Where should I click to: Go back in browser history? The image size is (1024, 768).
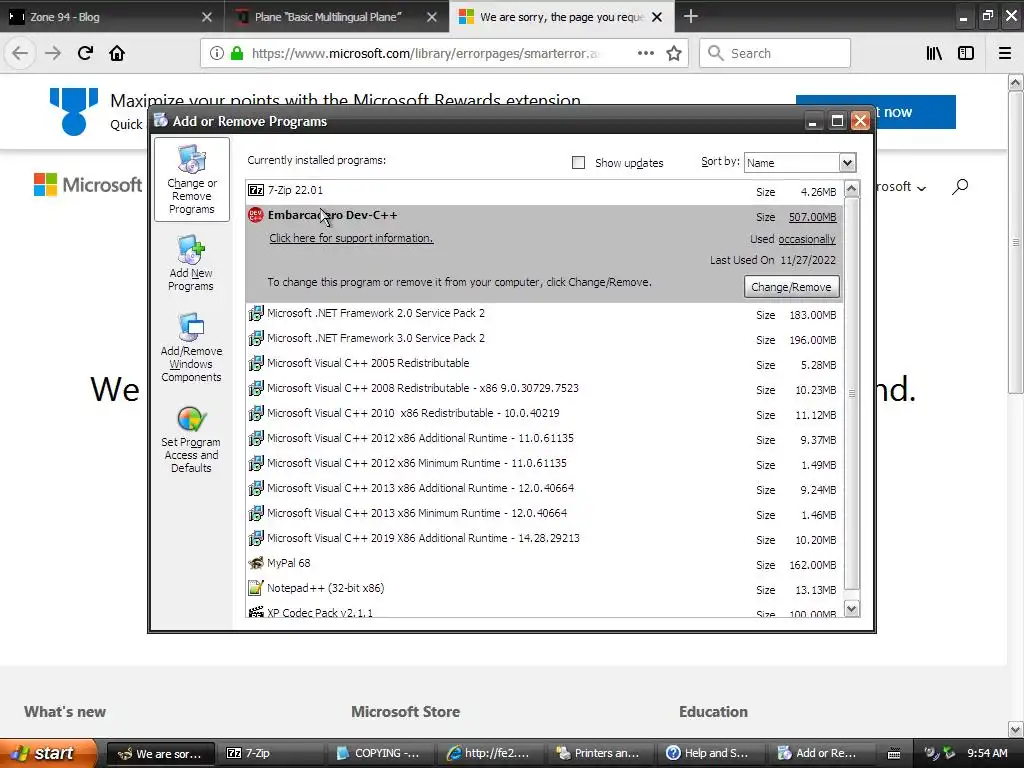20,53
